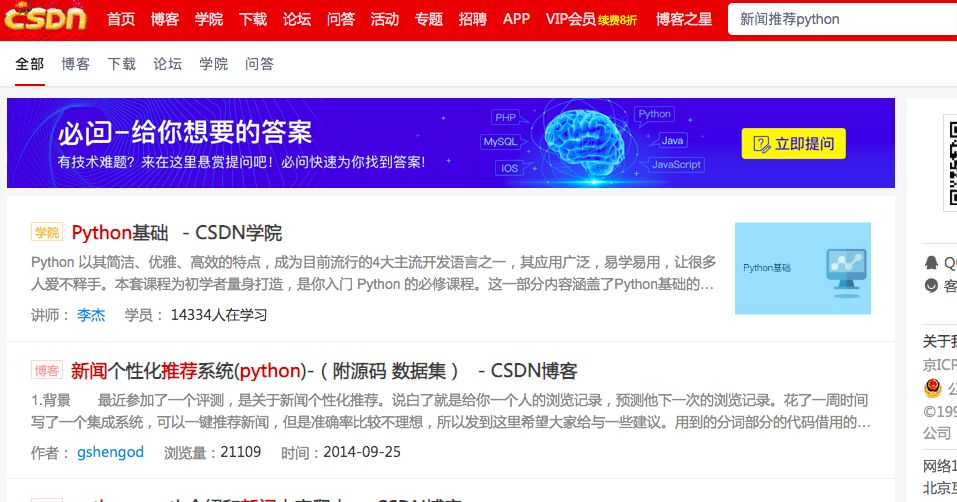The width and height of the screenshot is (957, 502).
Task: Open 问答 in the red navigation bar
Action: tap(341, 19)
